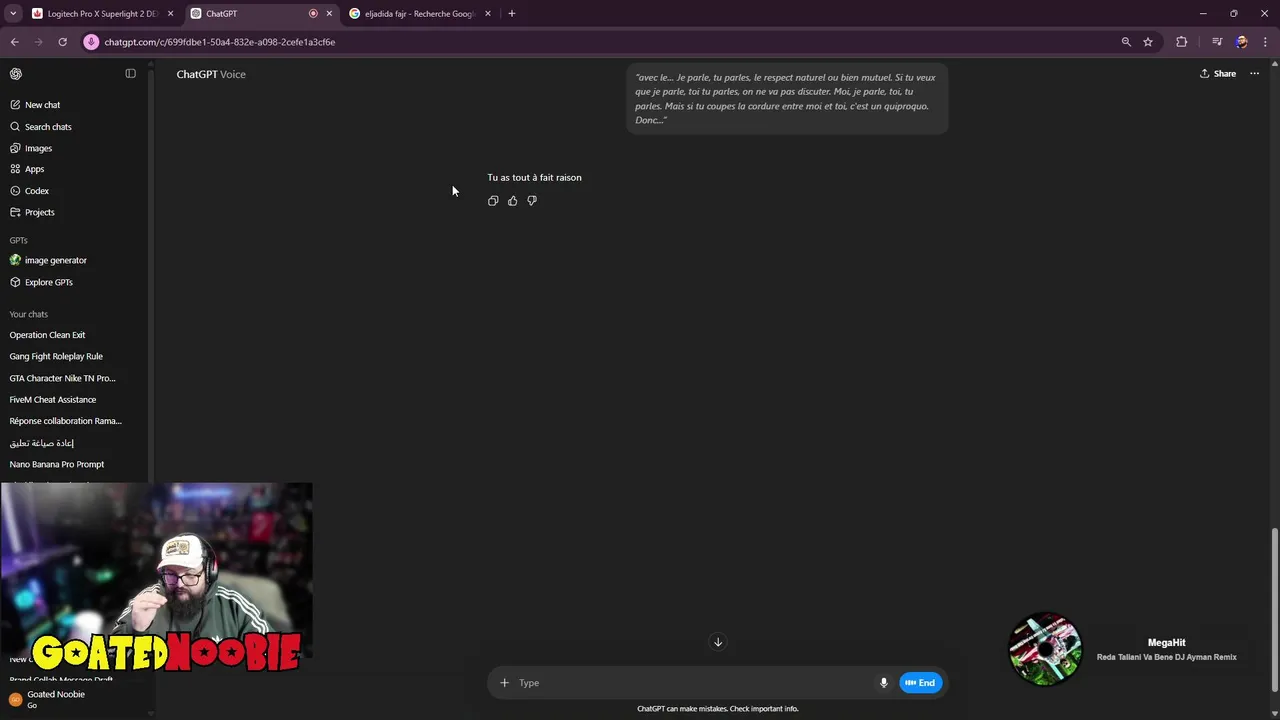Open site info icon in address bar
The image size is (1280, 720).
click(x=91, y=42)
